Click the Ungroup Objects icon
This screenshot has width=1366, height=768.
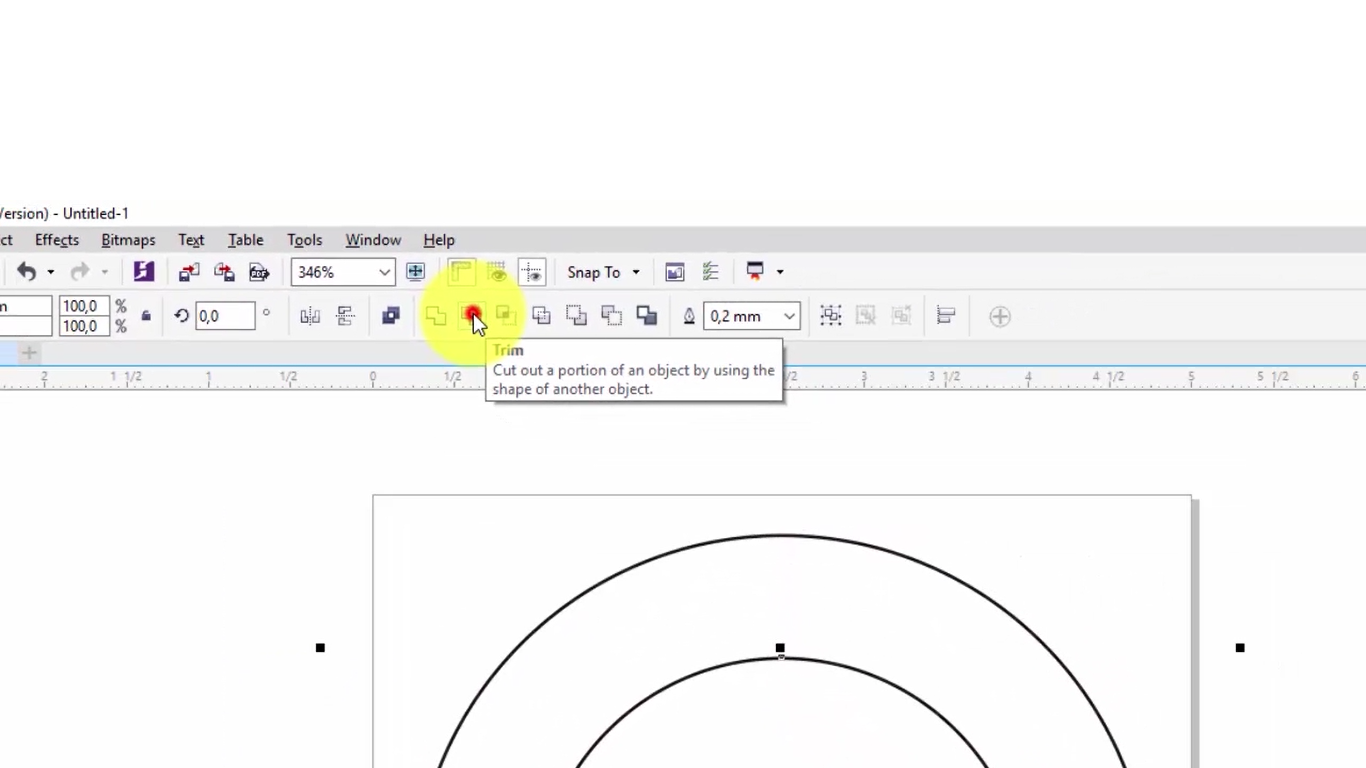pos(866,316)
